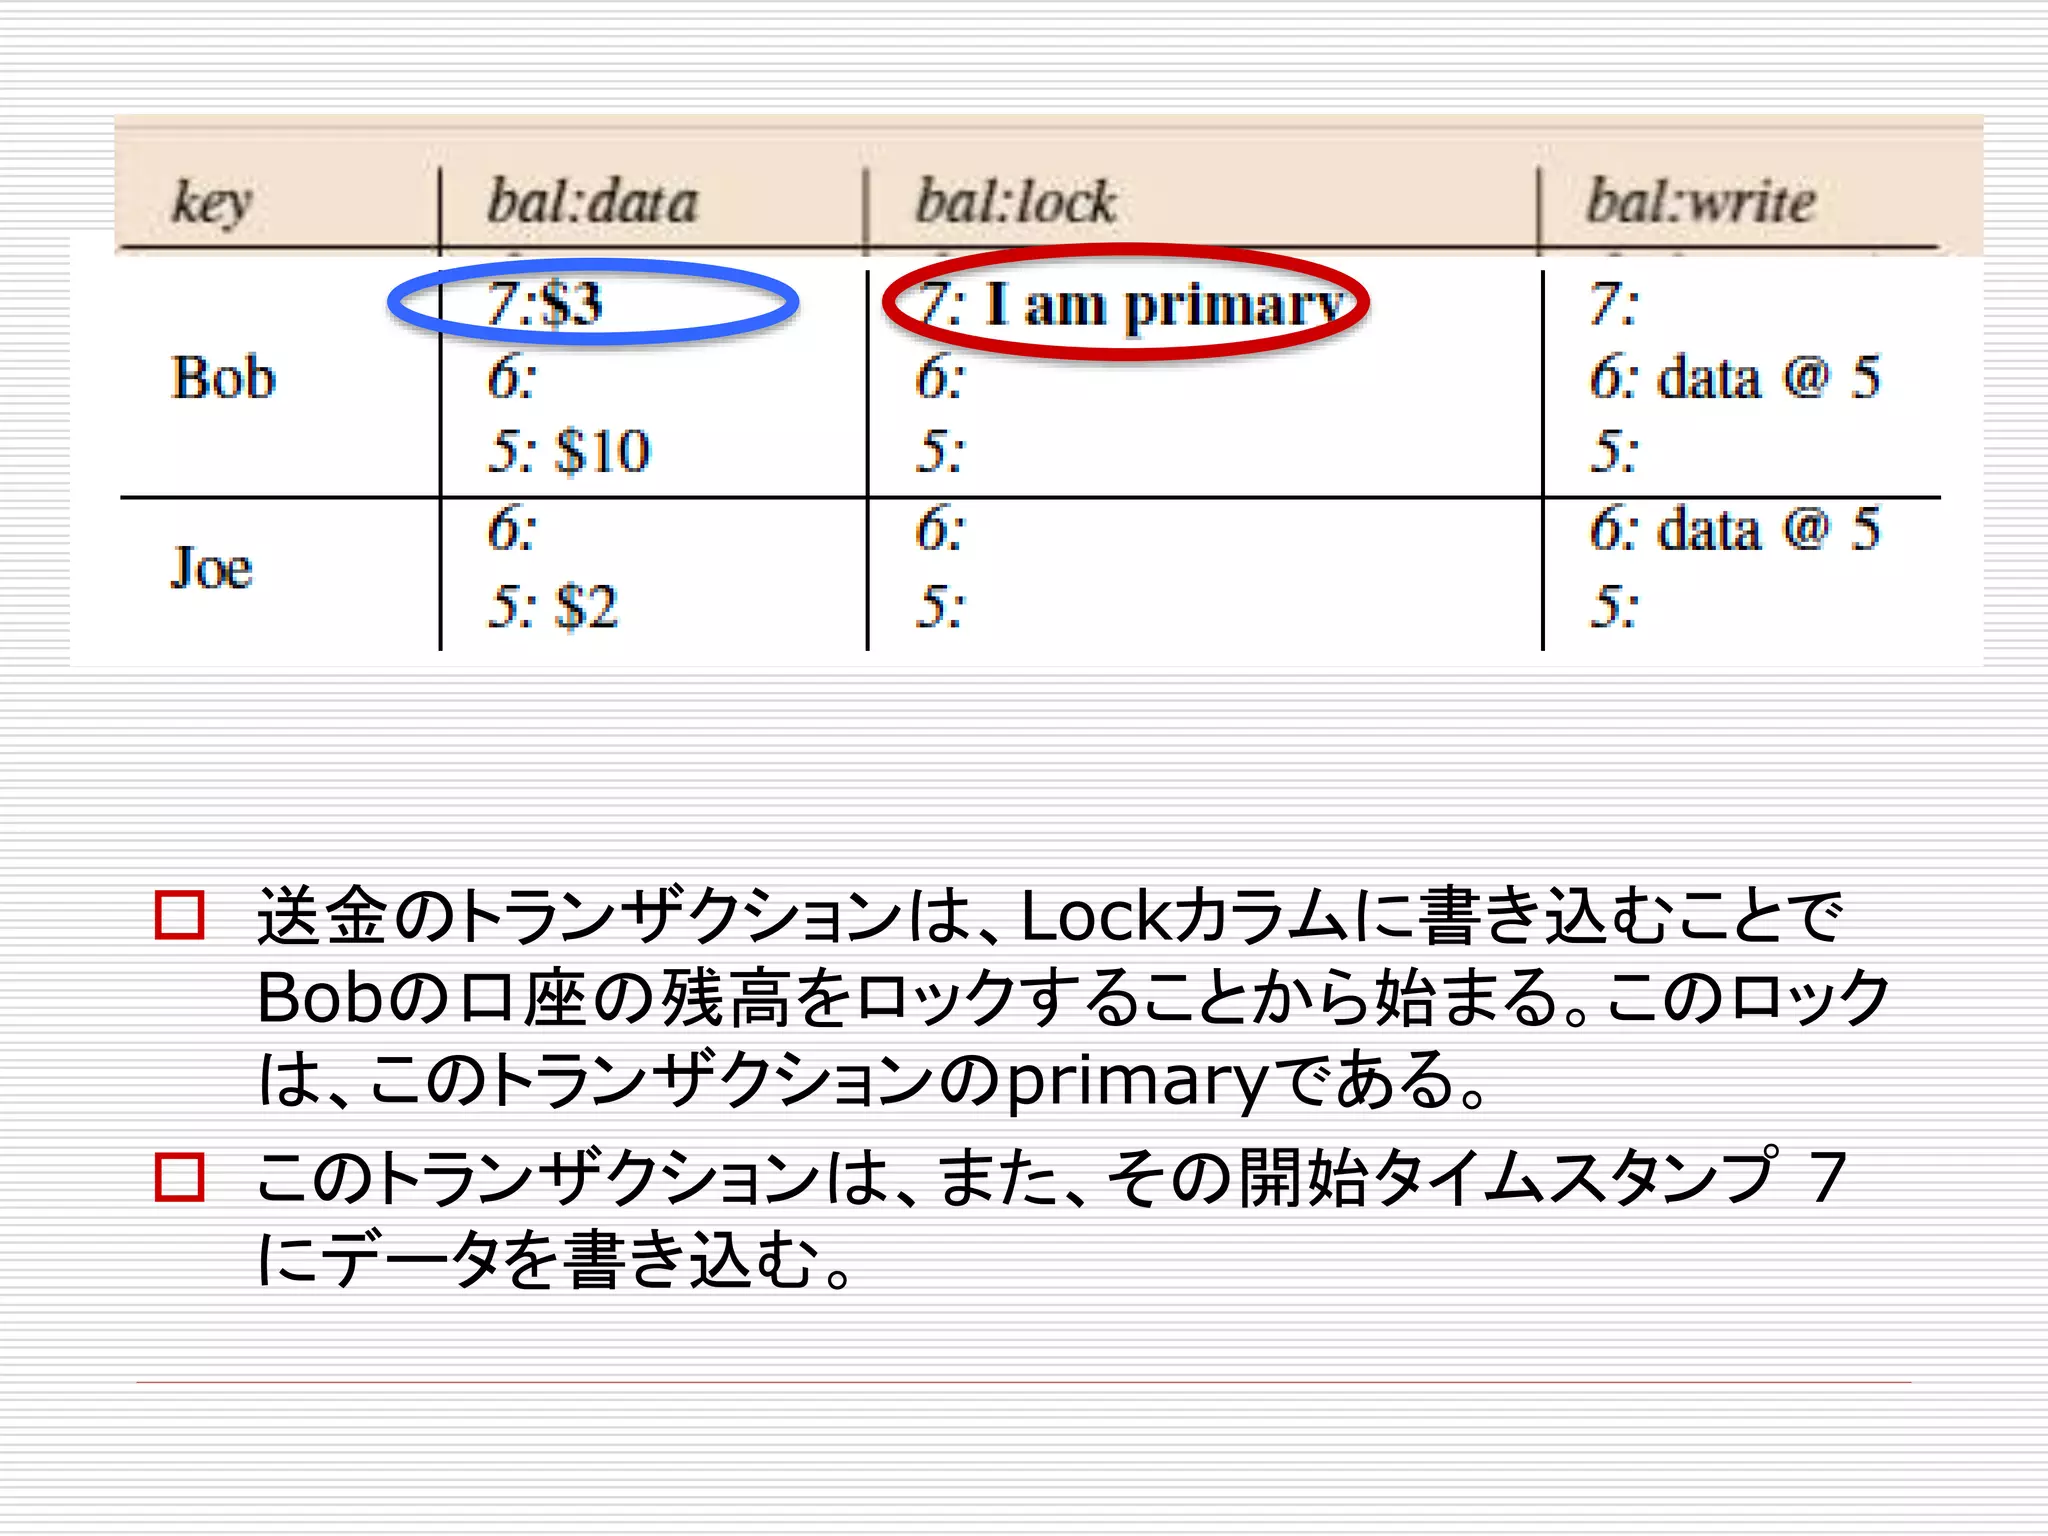This screenshot has width=2048, height=1536.
Task: Click the word 'Lock' in the first bullet
Action: (x=1097, y=917)
